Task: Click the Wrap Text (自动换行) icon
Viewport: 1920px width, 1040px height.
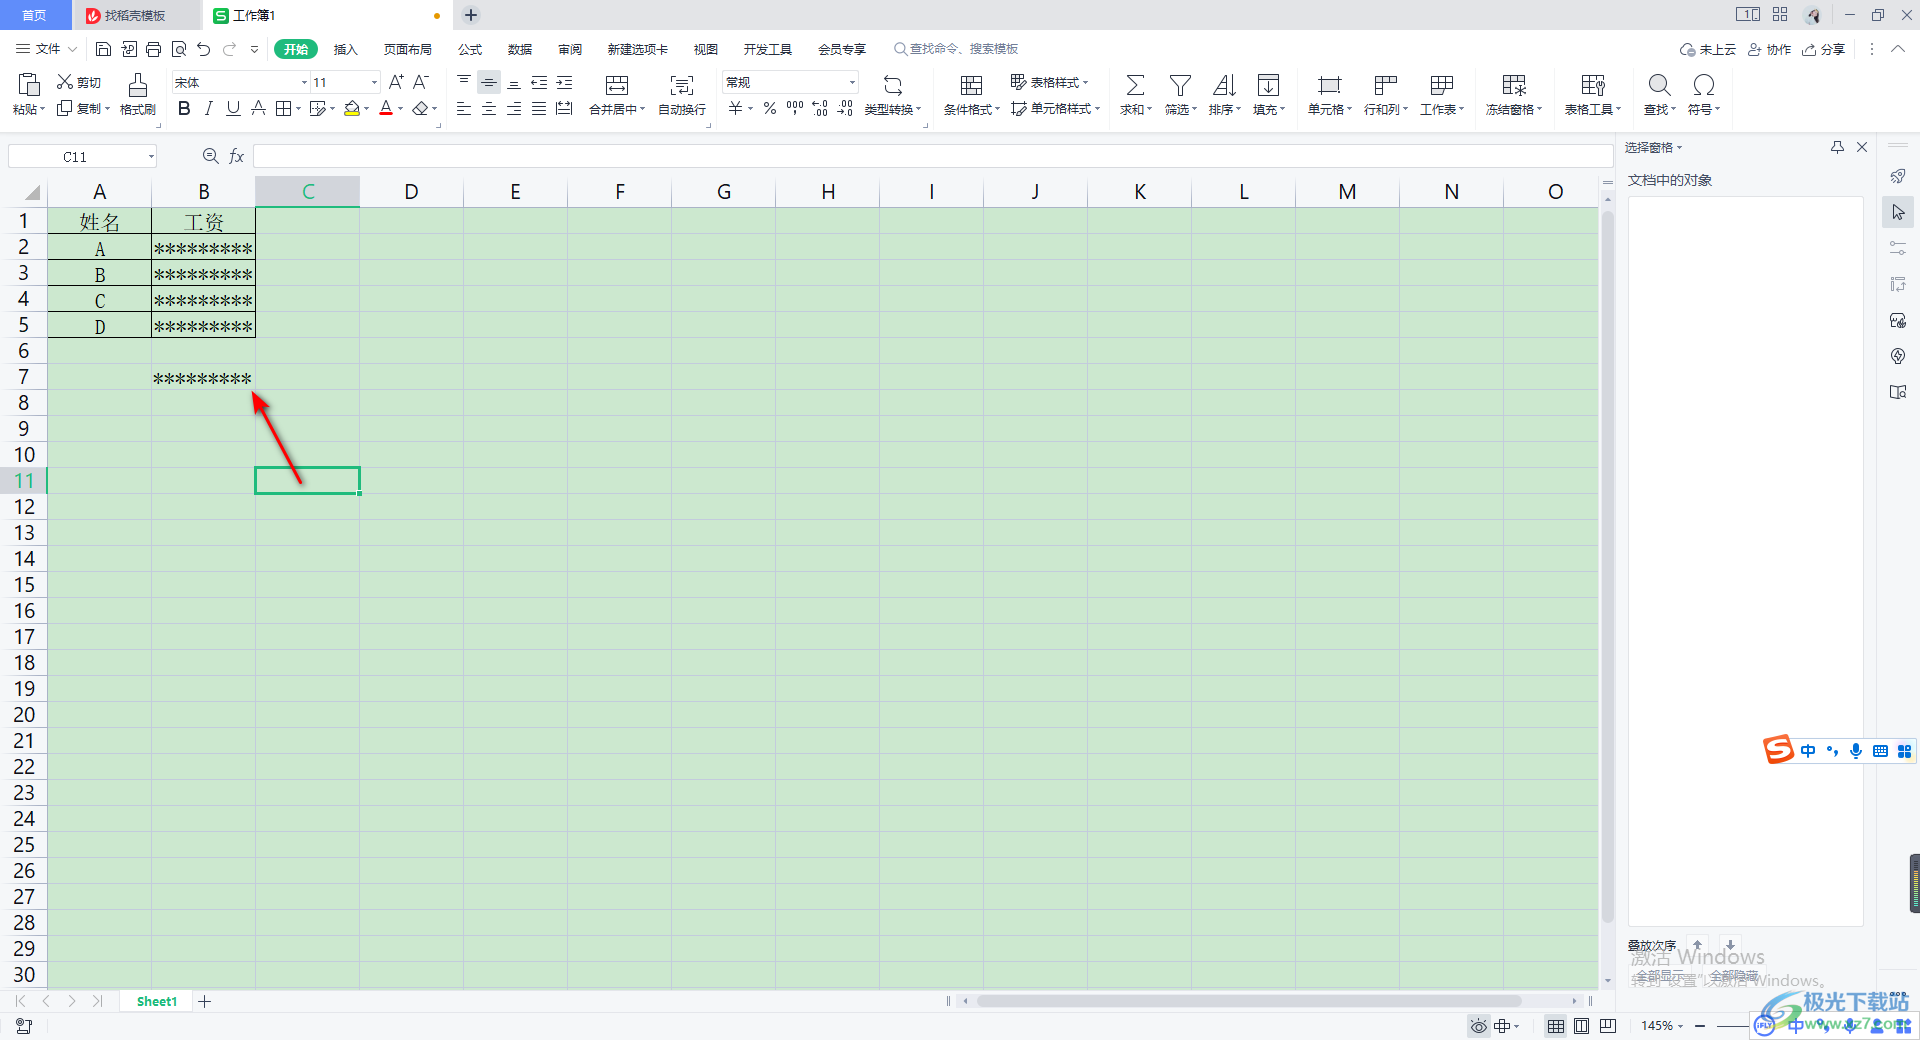Action: (x=682, y=85)
